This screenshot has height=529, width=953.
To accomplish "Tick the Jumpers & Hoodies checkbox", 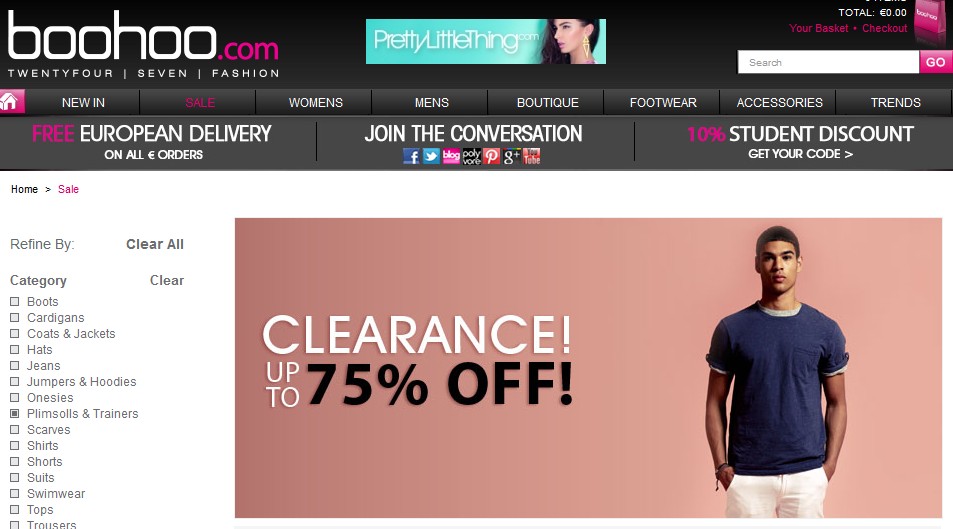I will click(15, 382).
